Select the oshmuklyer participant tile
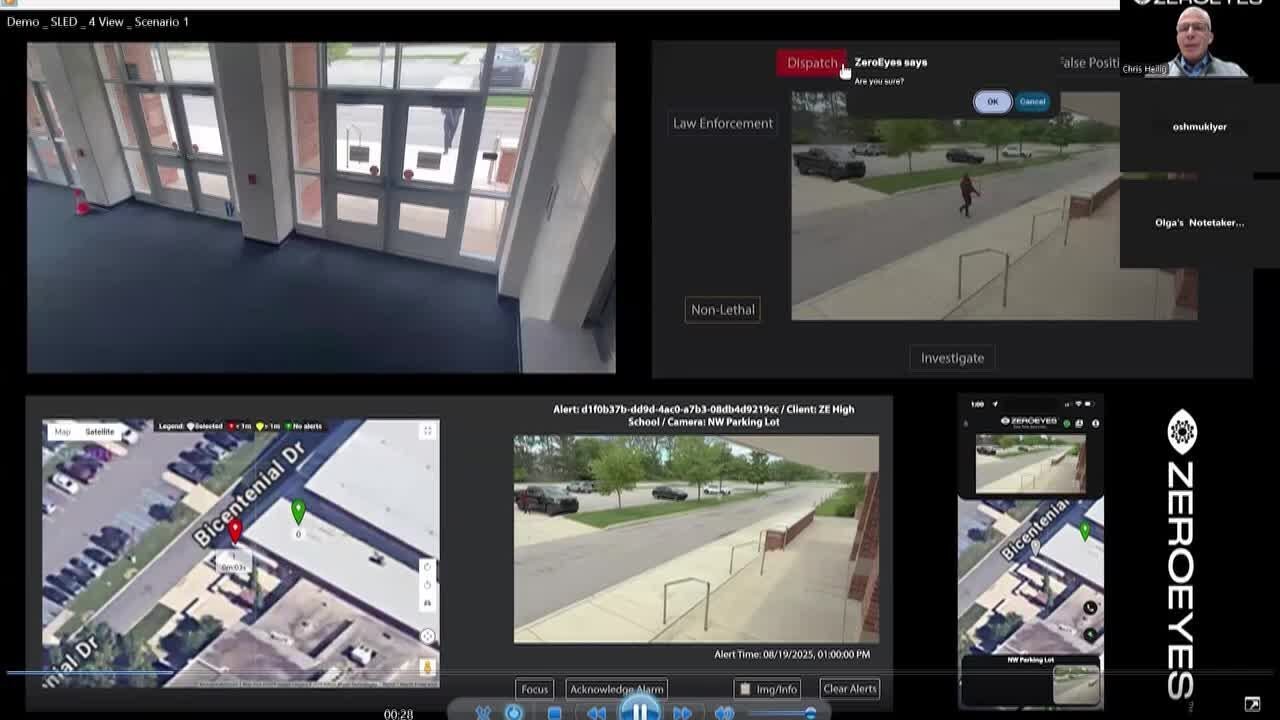1280x720 pixels. 1199,127
